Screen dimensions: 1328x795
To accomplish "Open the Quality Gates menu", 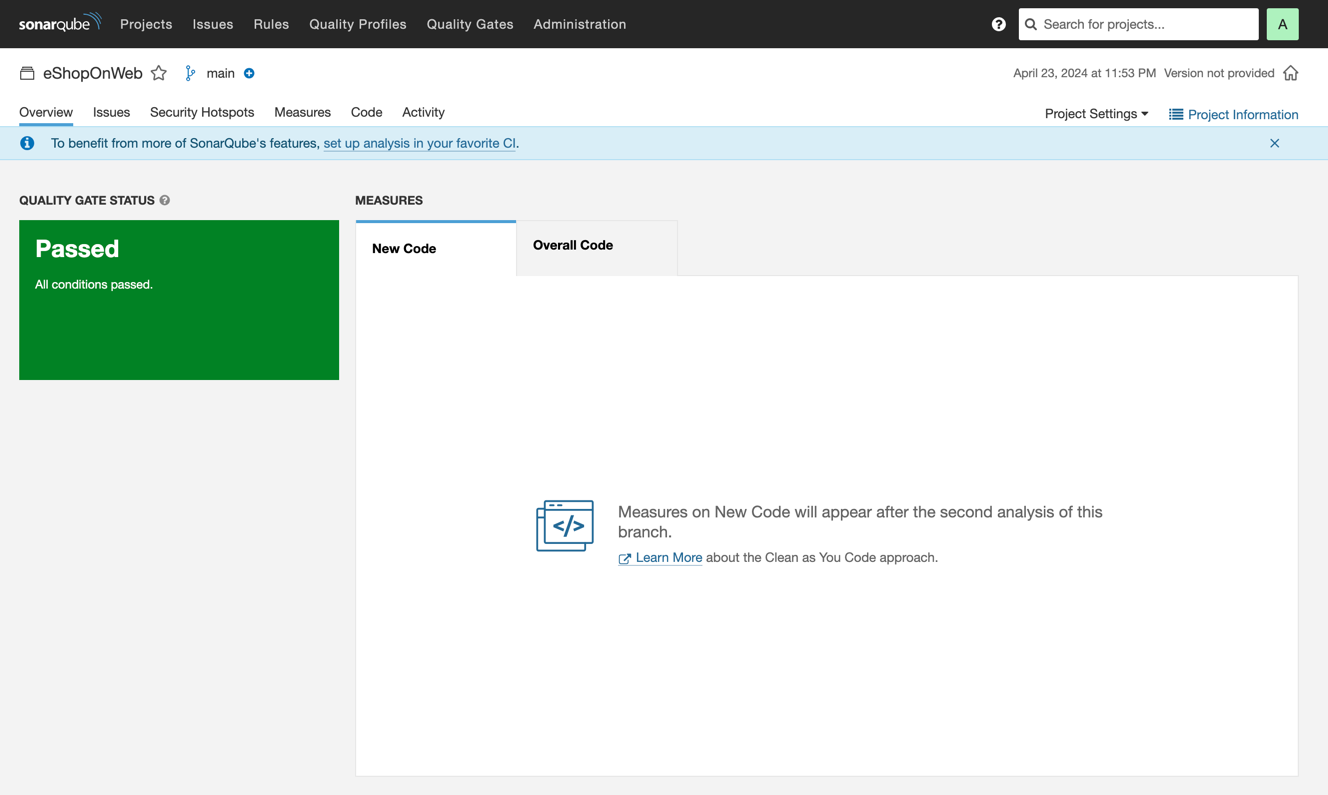I will point(469,24).
